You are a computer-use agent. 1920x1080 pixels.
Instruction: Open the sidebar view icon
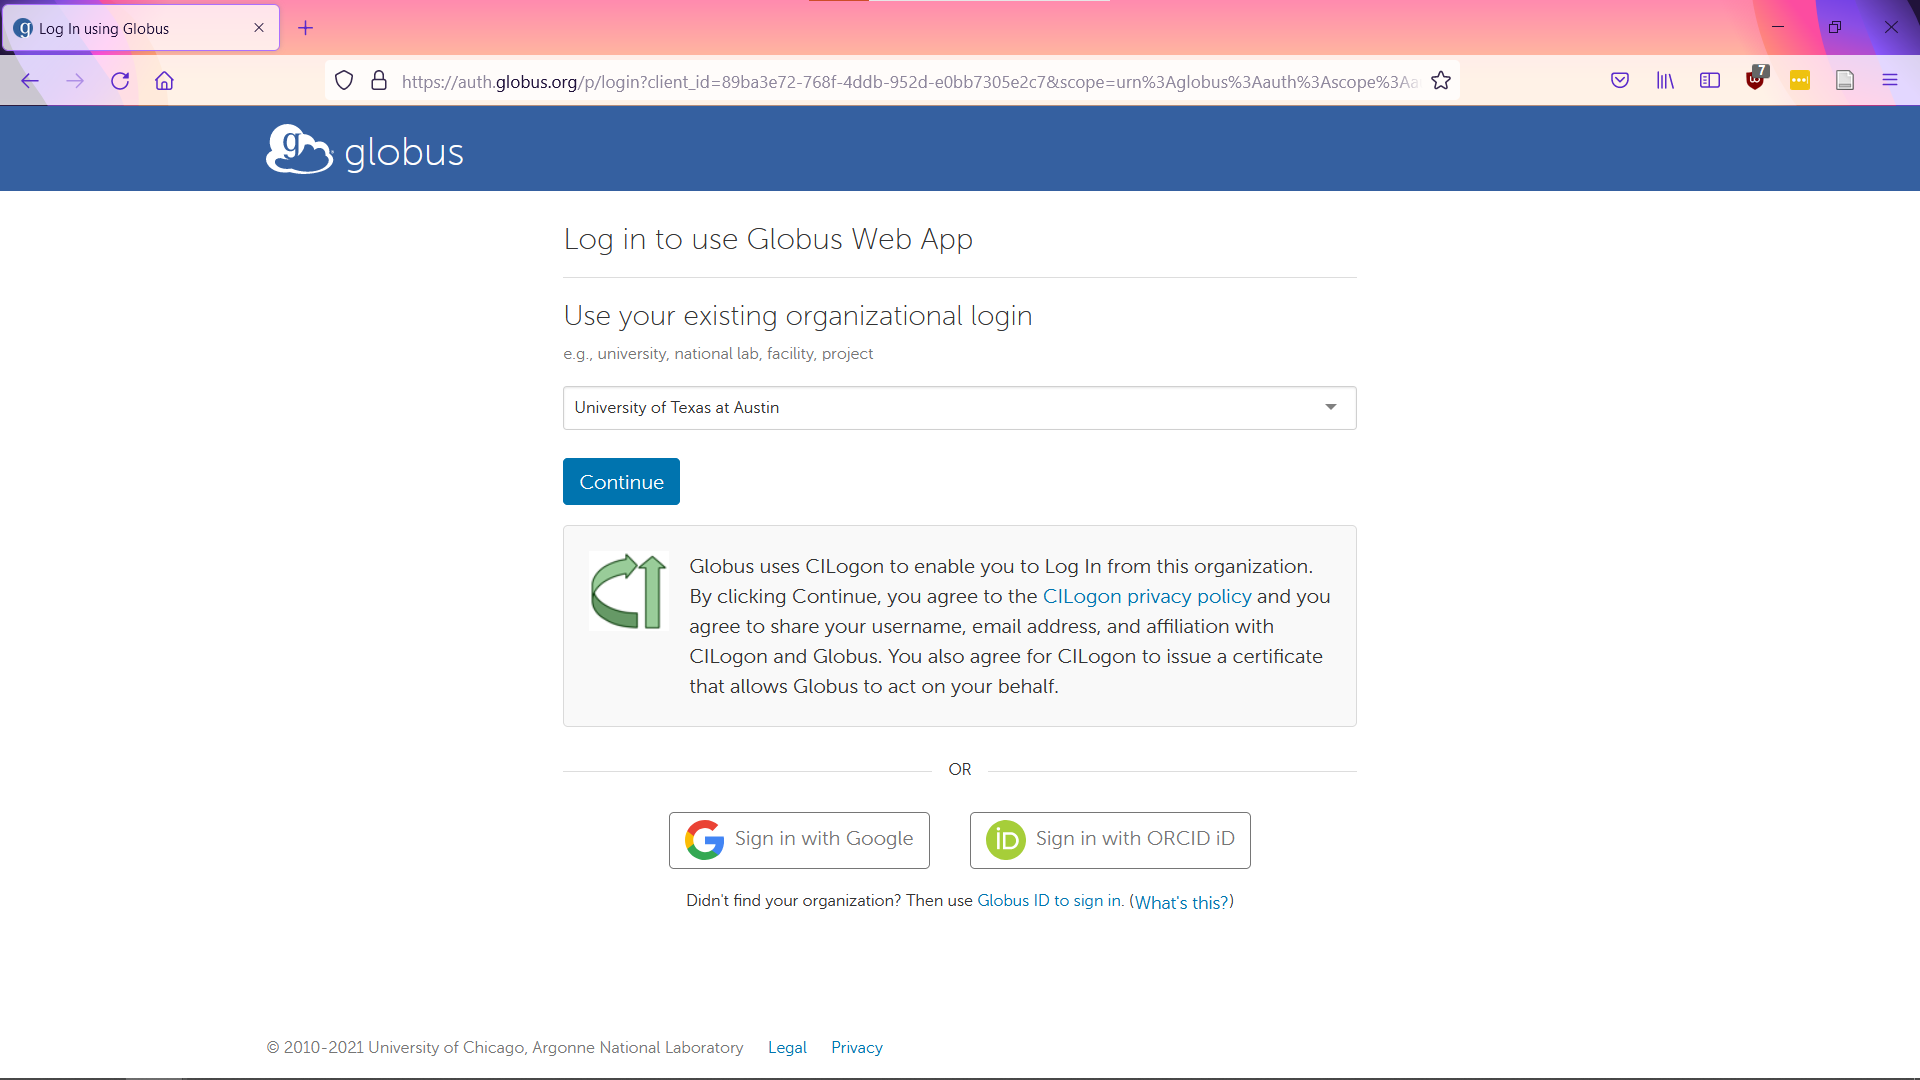[1710, 80]
